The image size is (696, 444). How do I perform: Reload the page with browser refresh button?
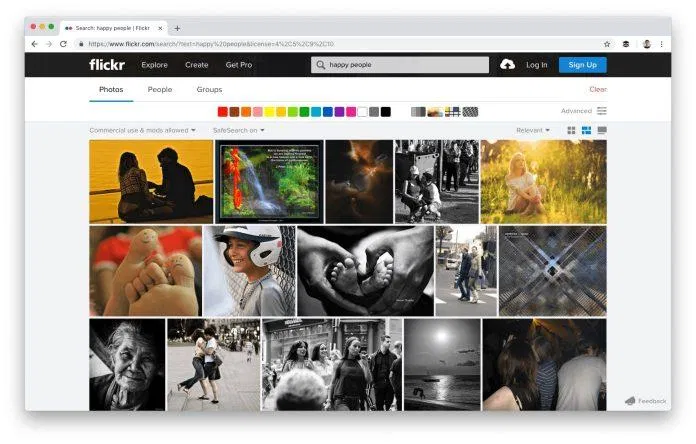64,44
